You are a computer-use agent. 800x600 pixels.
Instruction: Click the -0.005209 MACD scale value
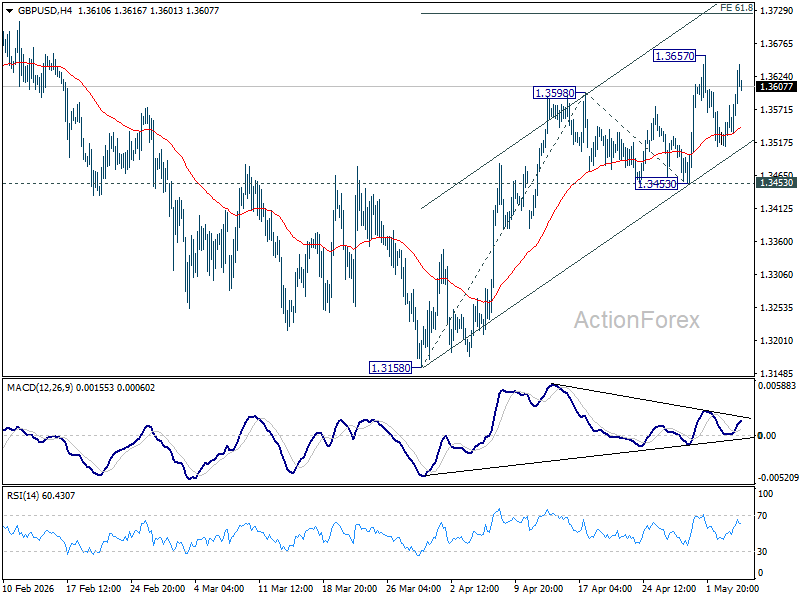pyautogui.click(x=778, y=478)
